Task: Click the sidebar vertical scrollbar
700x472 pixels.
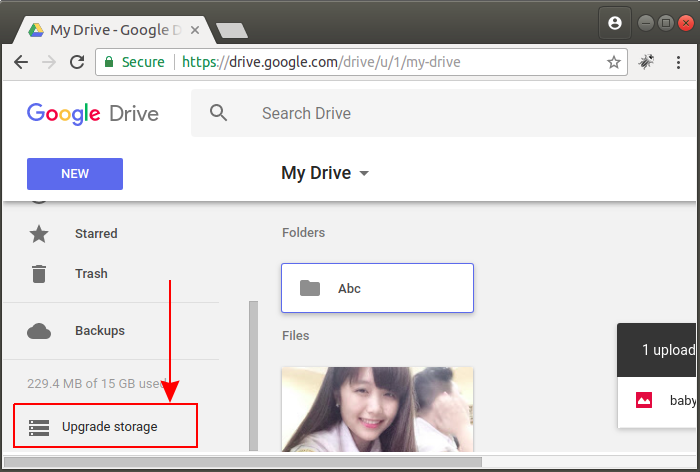Action: coord(254,376)
